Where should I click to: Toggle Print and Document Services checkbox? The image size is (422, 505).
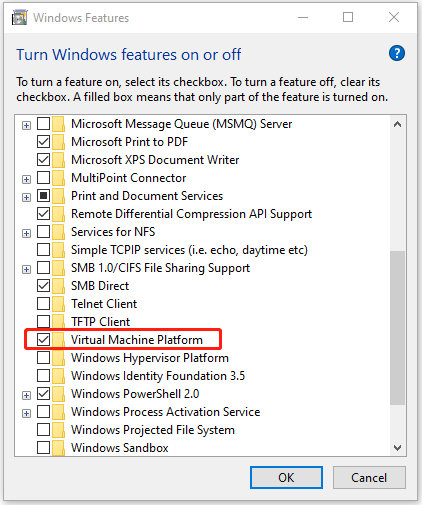[43, 196]
